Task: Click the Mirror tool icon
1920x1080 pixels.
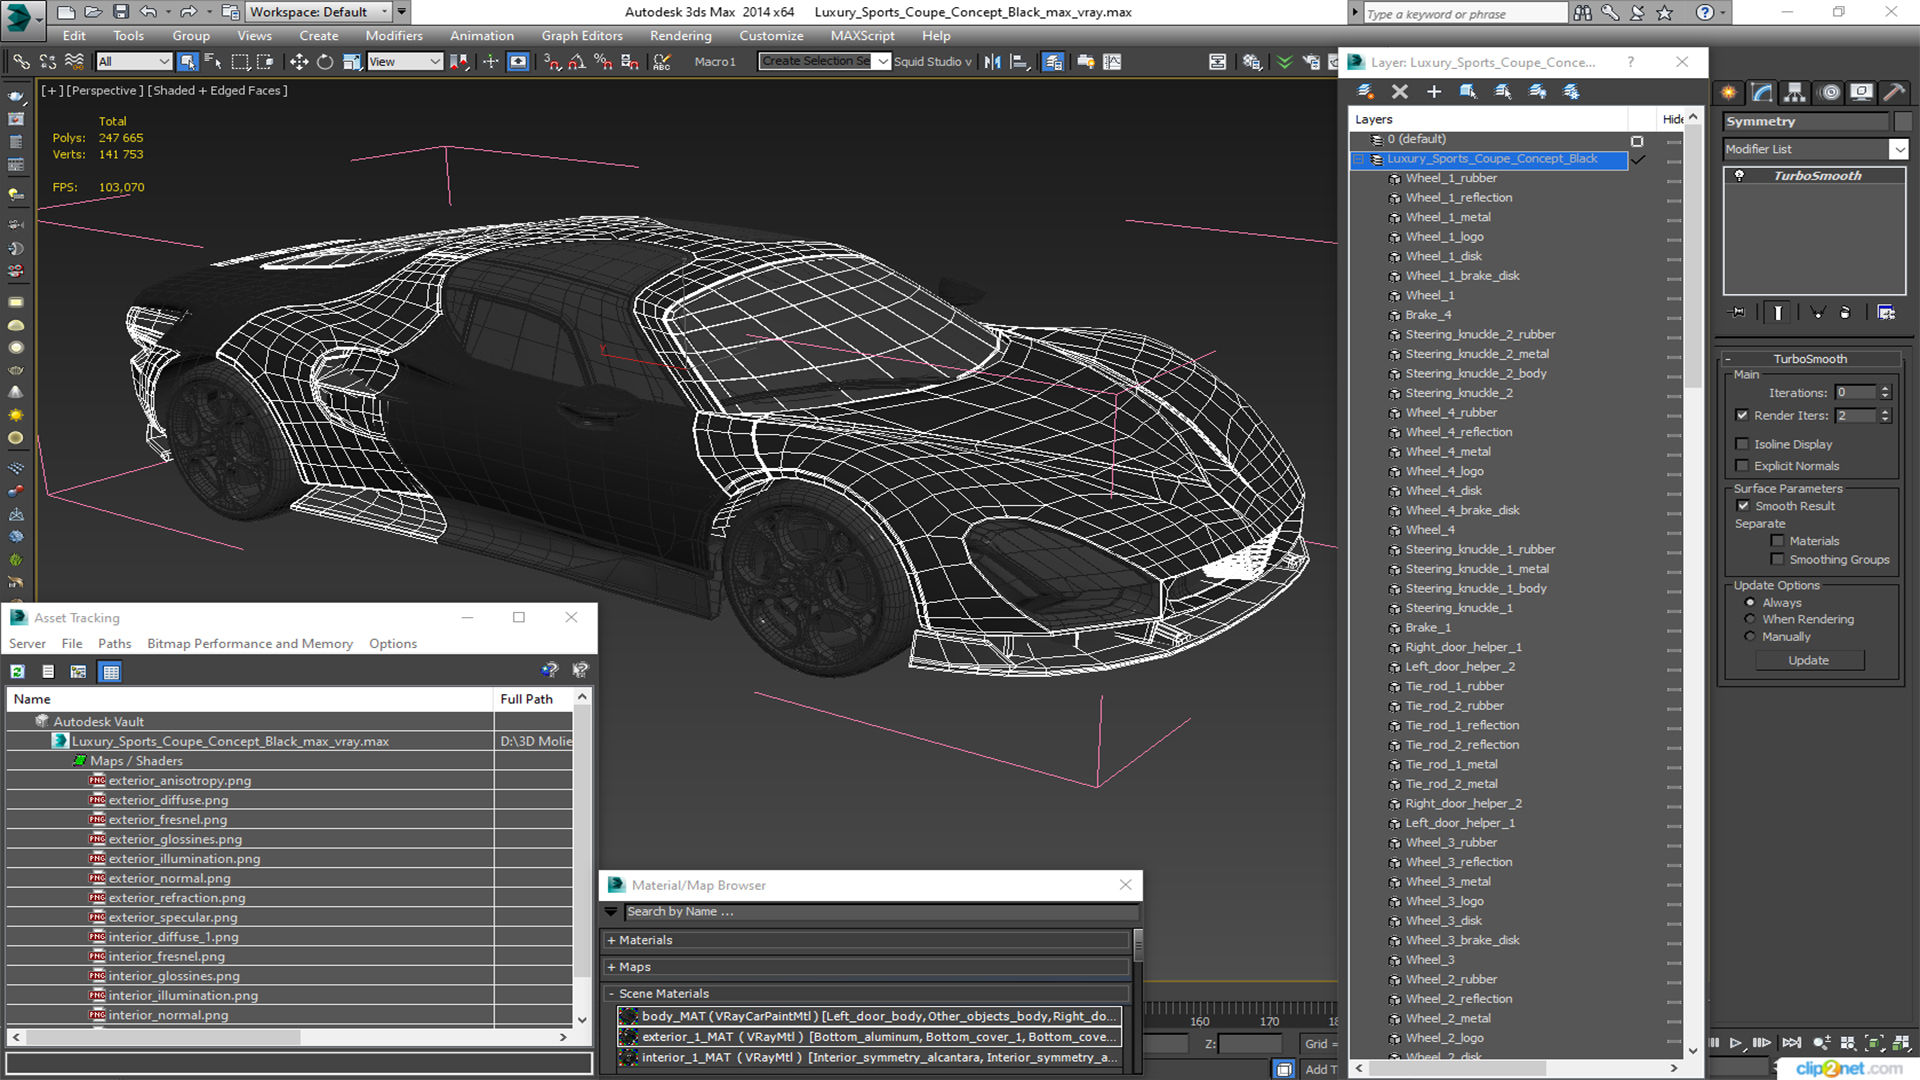Action: (992, 62)
